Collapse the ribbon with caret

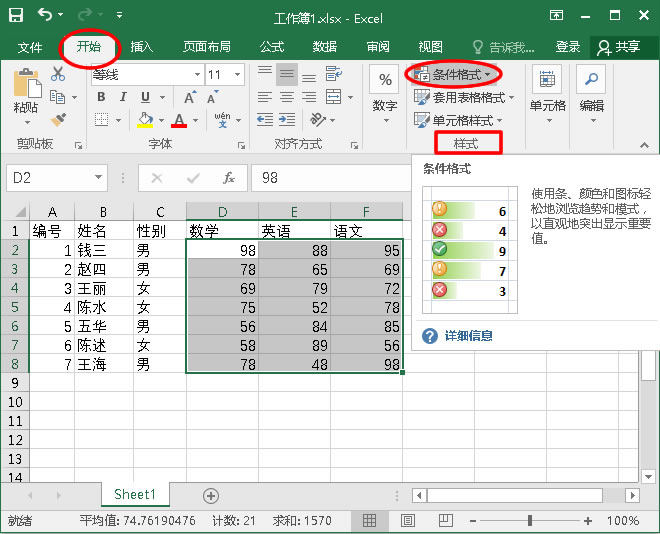pyautogui.click(x=644, y=145)
